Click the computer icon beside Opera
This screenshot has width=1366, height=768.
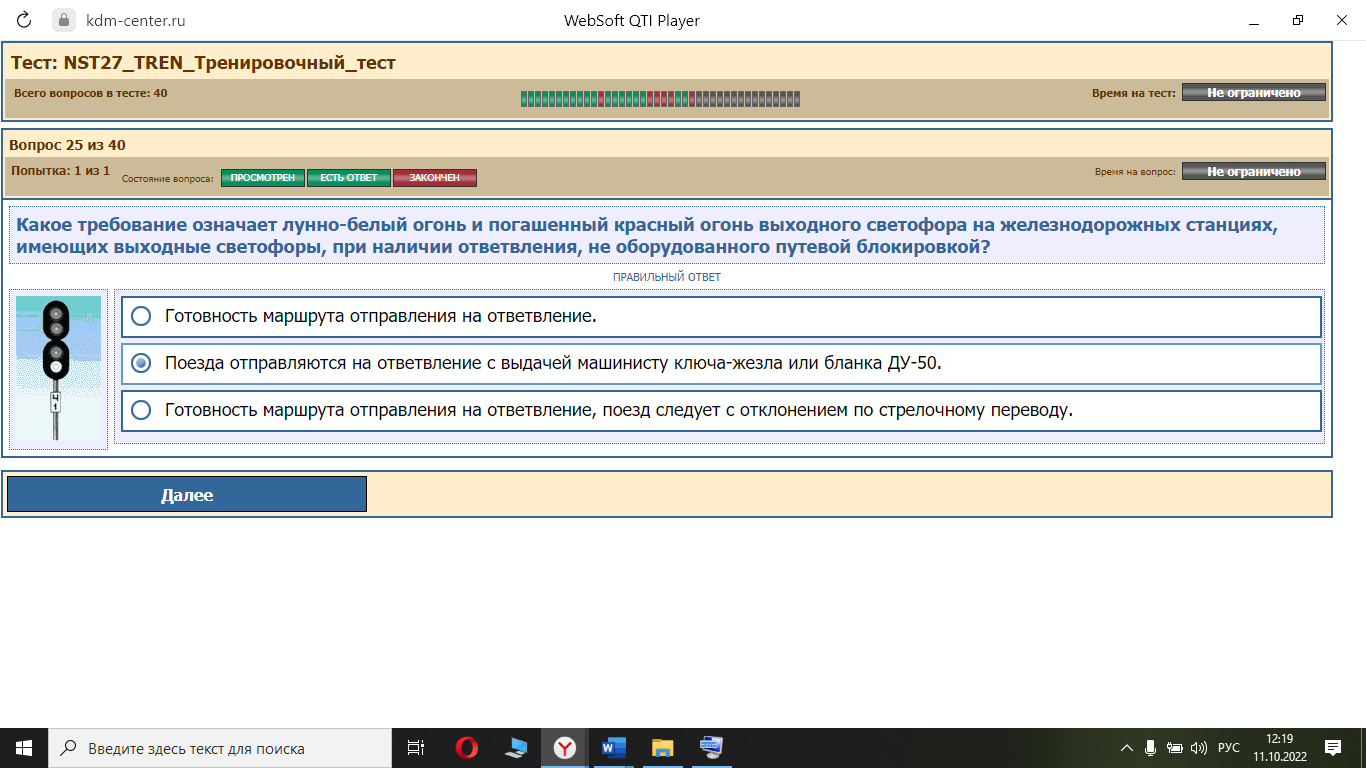516,748
